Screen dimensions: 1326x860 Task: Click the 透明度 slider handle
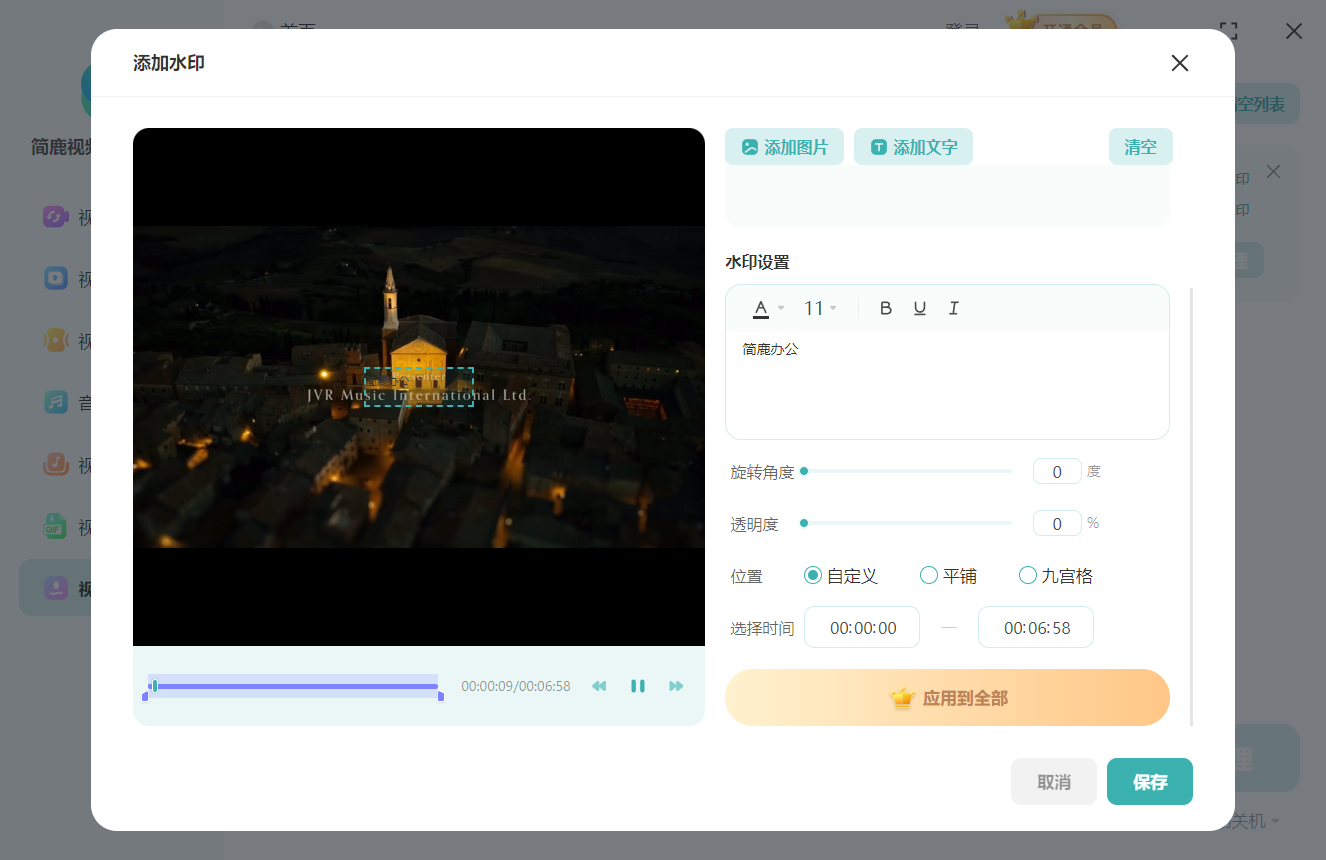(804, 522)
